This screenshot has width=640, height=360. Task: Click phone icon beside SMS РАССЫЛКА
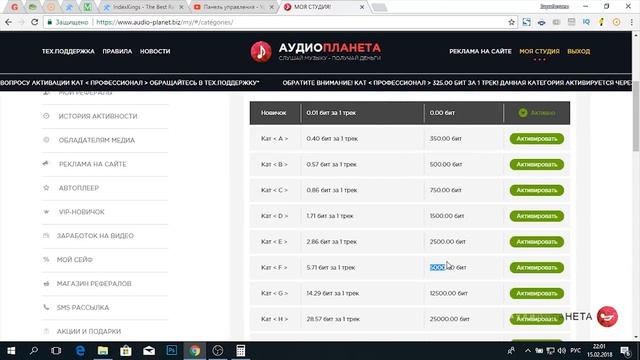click(46, 307)
